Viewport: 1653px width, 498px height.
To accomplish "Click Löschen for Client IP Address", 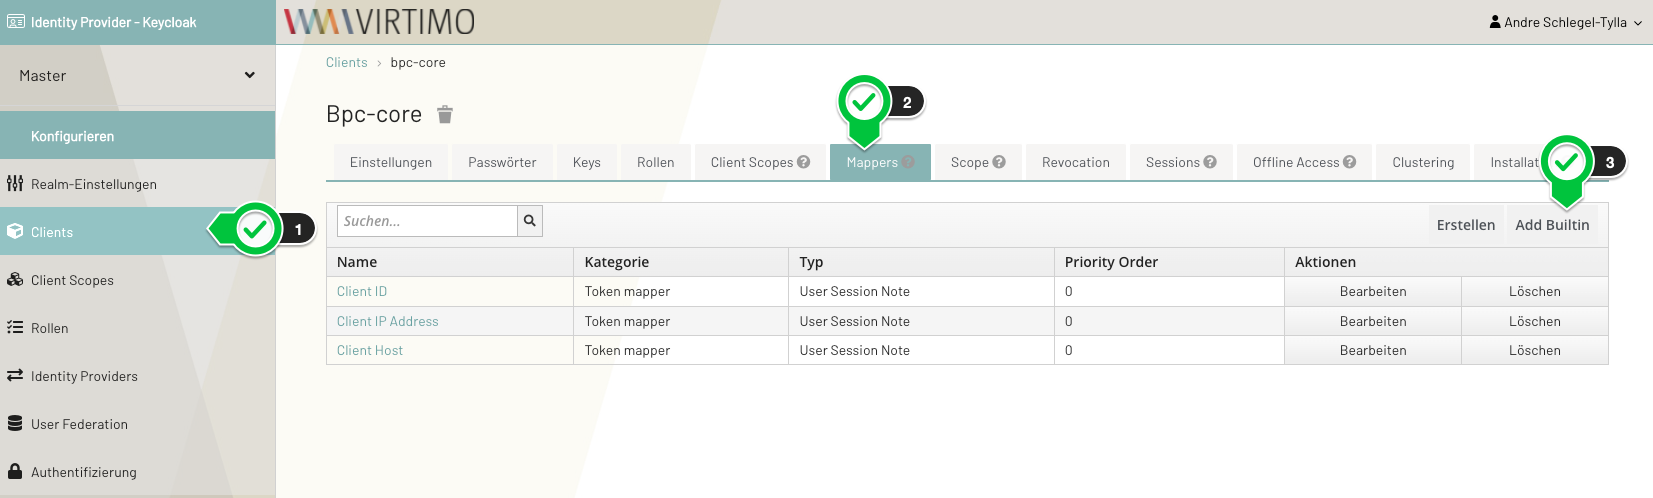I will point(1535,321).
